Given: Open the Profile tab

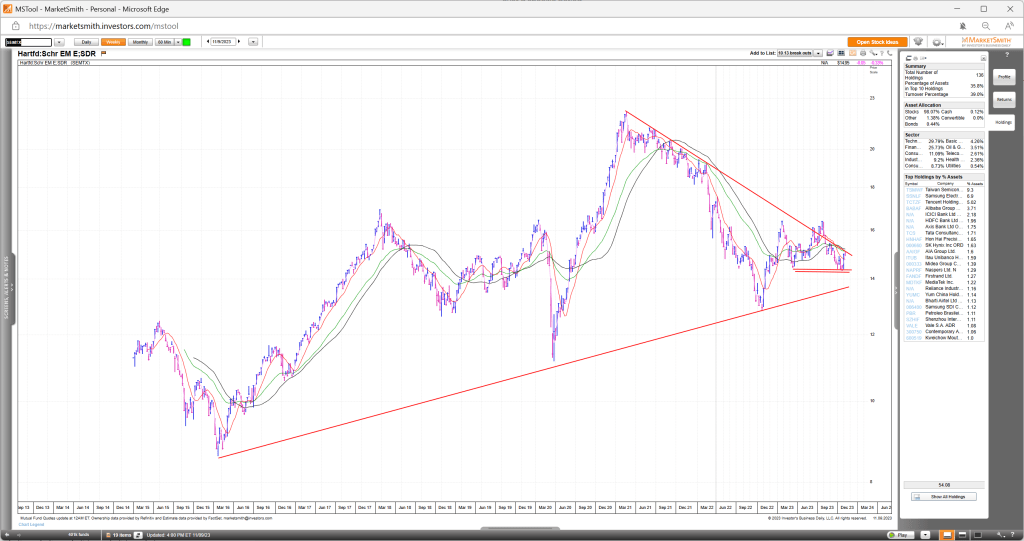Looking at the screenshot, I should 1004,77.
